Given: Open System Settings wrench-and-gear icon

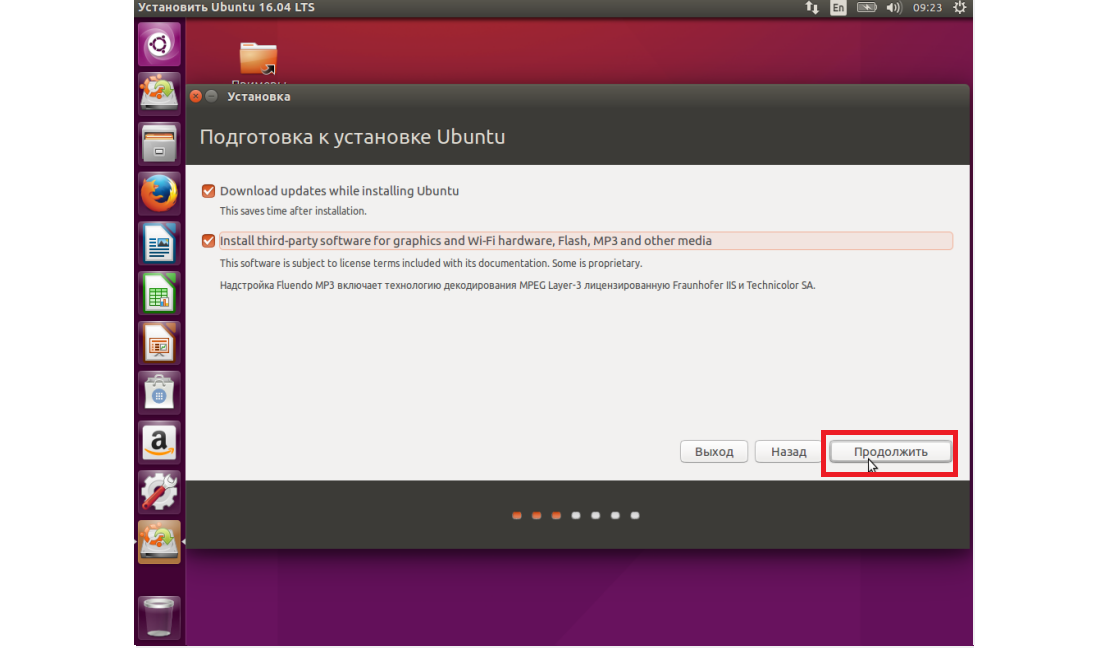Looking at the screenshot, I should point(159,492).
